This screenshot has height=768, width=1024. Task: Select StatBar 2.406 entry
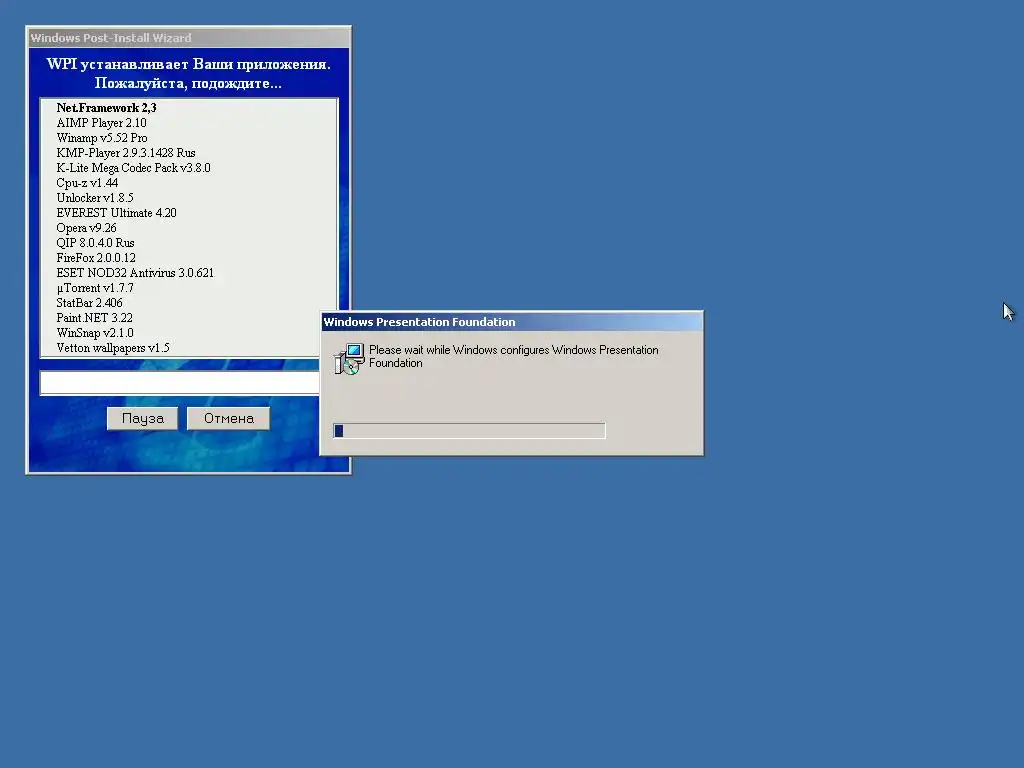(x=89, y=303)
